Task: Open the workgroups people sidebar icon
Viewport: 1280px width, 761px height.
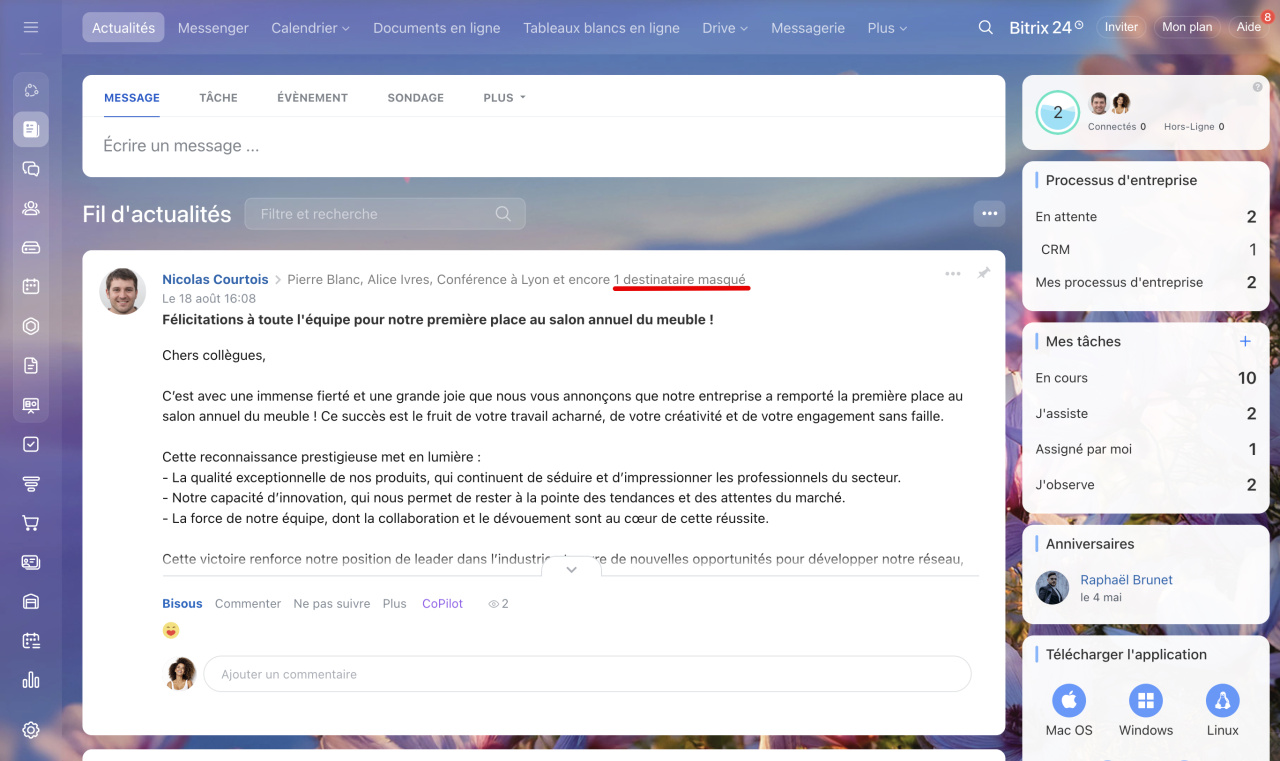Action: (31, 208)
